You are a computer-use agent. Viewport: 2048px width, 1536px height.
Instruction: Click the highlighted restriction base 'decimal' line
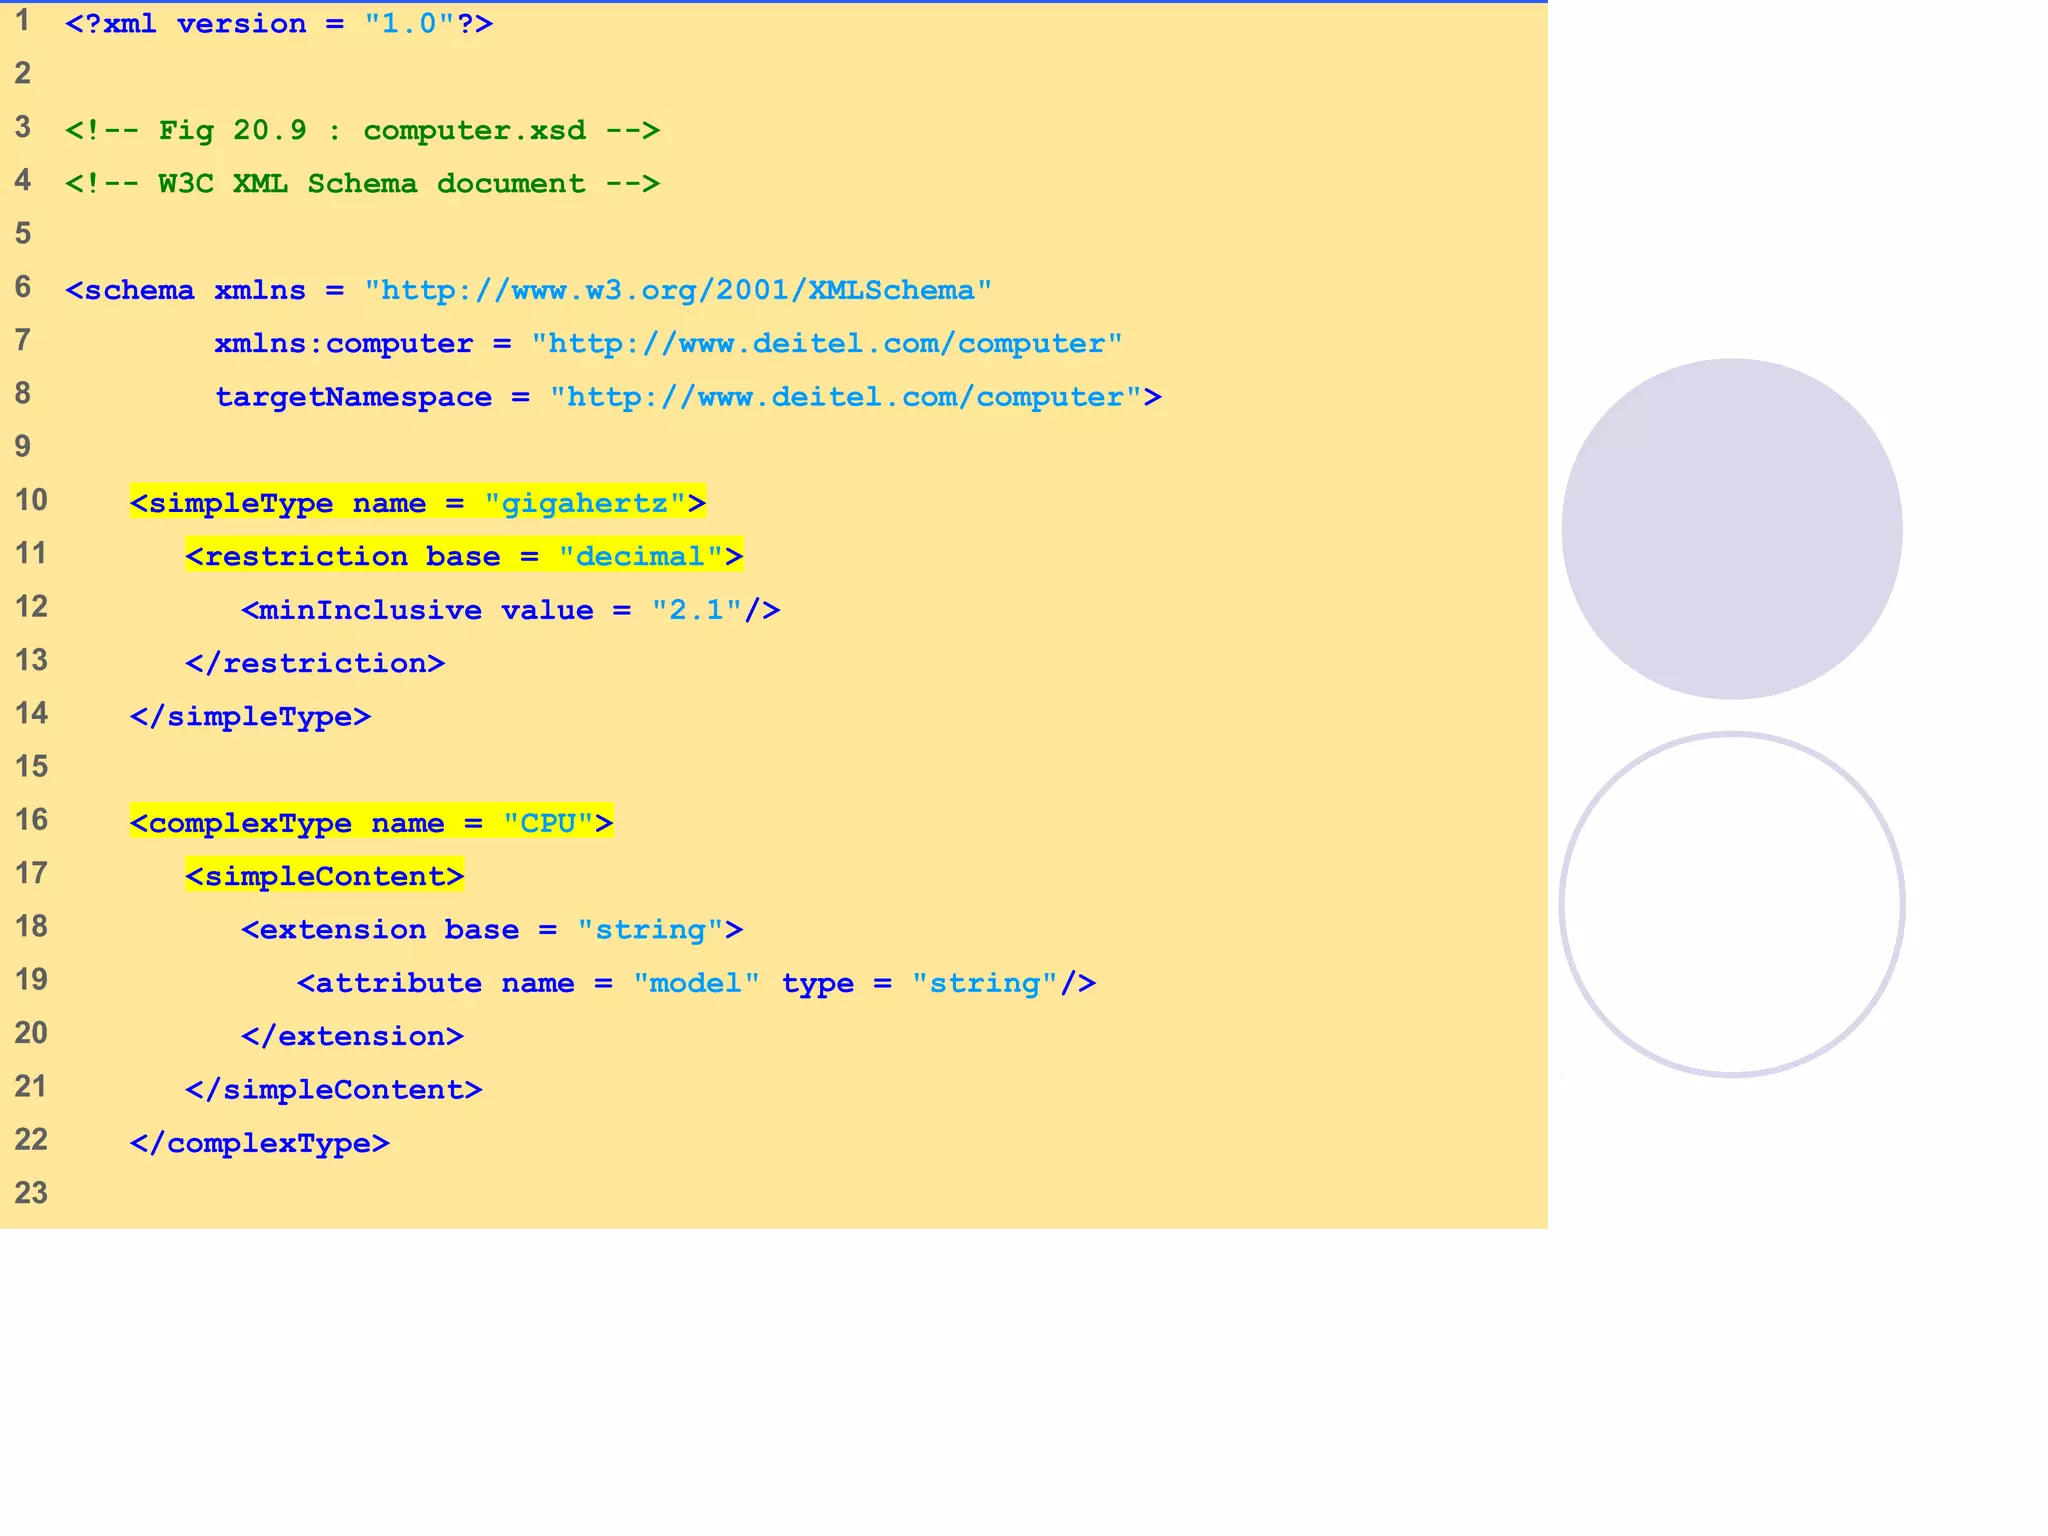(464, 556)
